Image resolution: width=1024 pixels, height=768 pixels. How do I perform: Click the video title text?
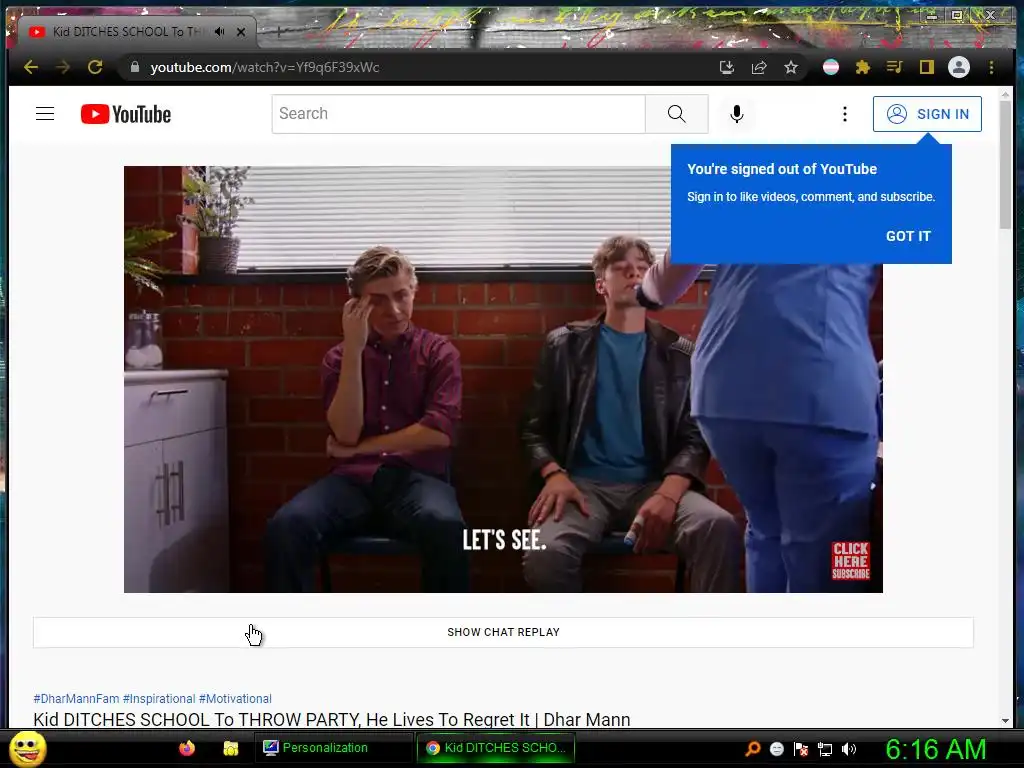[332, 719]
